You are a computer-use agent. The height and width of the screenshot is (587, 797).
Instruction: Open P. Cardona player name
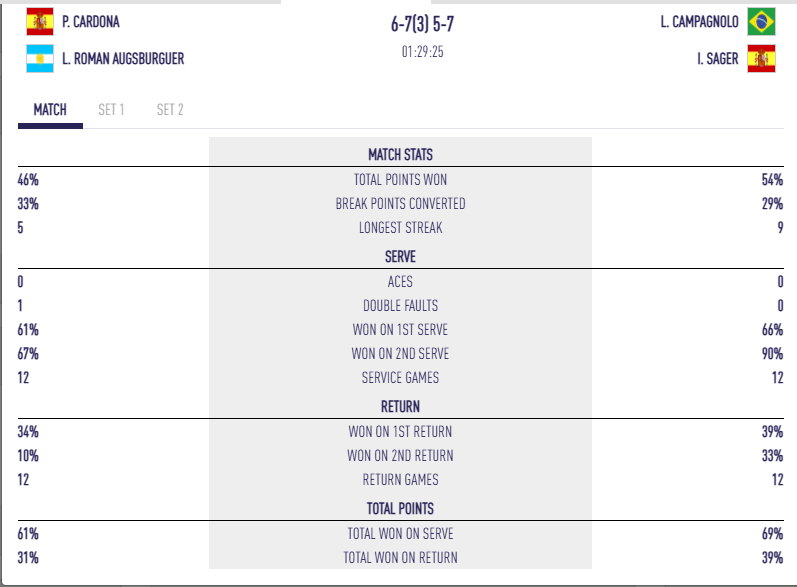[x=90, y=21]
